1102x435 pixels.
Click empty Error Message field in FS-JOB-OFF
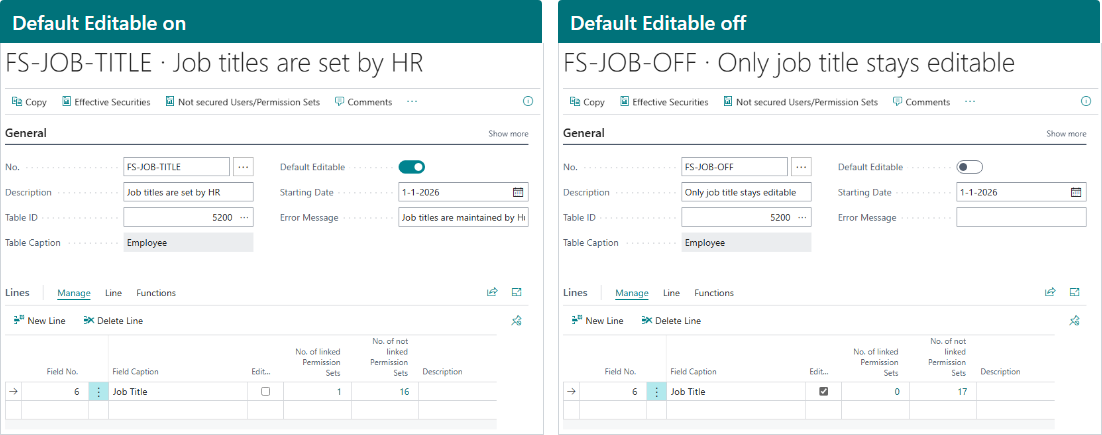pyautogui.click(x=1021, y=218)
